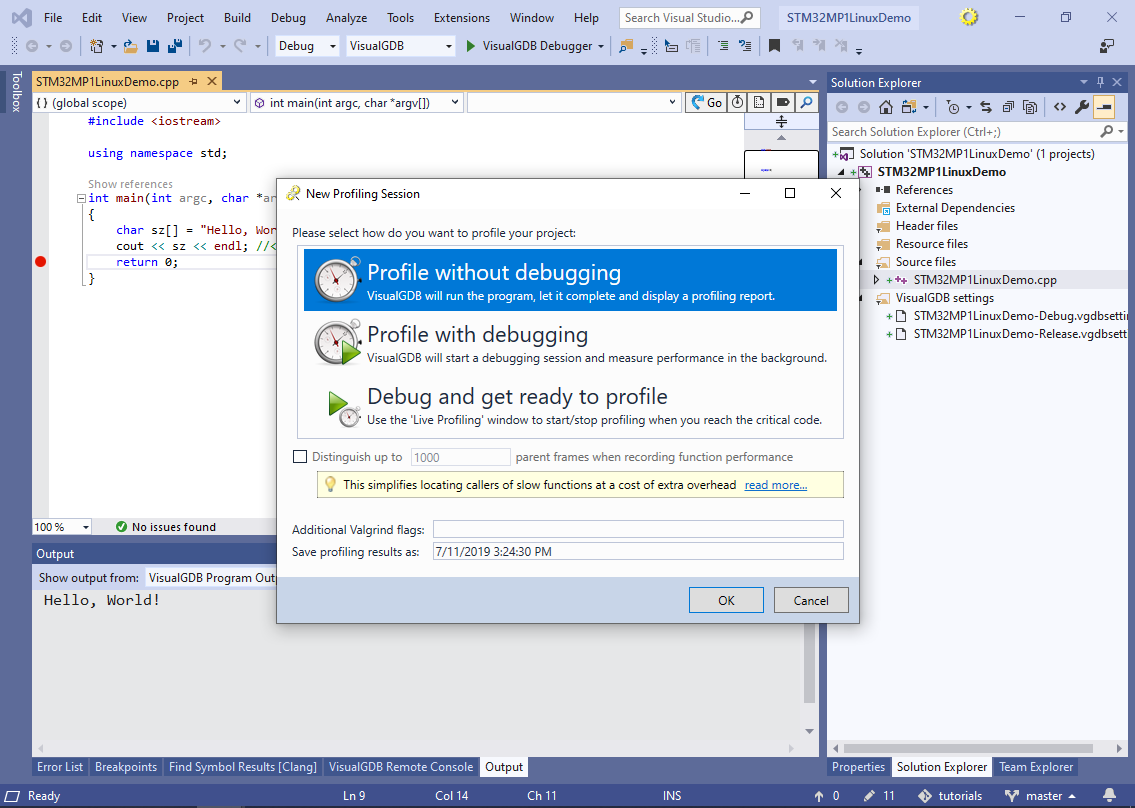The height and width of the screenshot is (808, 1135).
Task: Collapse the STM32MP1LinuxDemo project node
Action: 841,172
